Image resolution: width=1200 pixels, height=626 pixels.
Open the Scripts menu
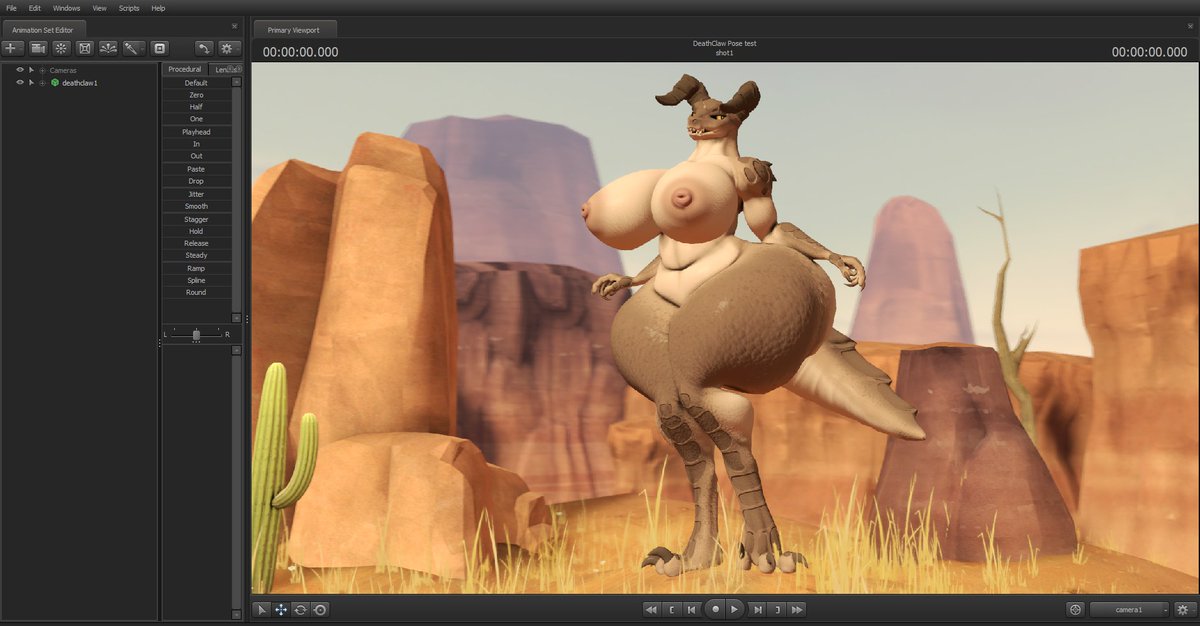pos(128,8)
